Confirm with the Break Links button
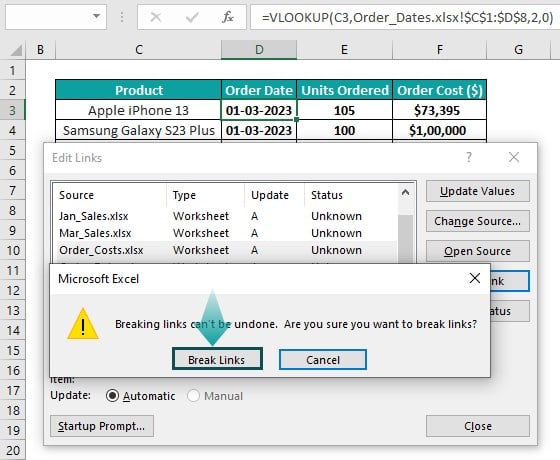Image resolution: width=560 pixels, height=460 pixels. click(x=217, y=359)
